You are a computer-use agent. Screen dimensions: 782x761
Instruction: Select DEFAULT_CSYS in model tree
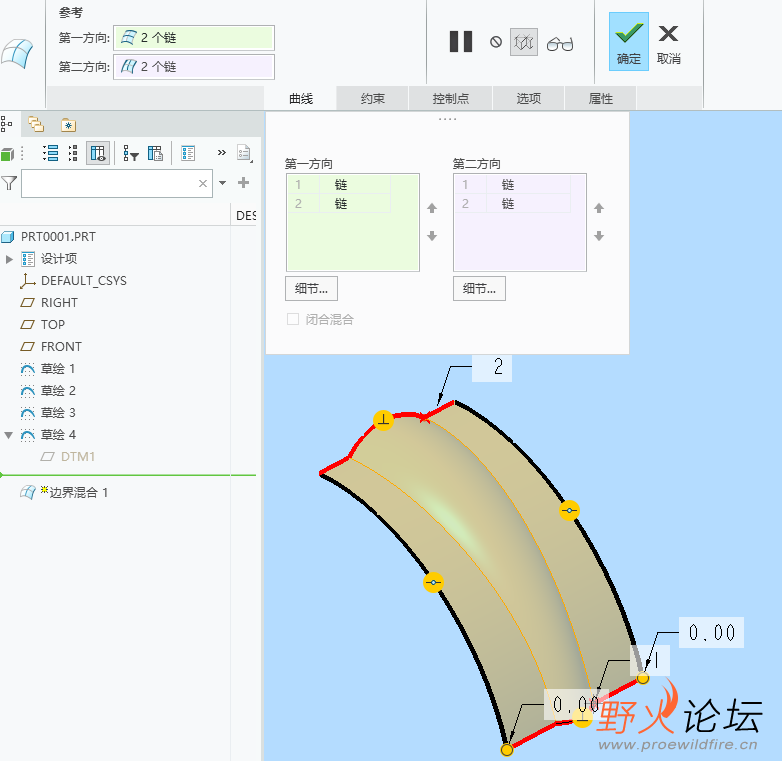pyautogui.click(x=84, y=281)
